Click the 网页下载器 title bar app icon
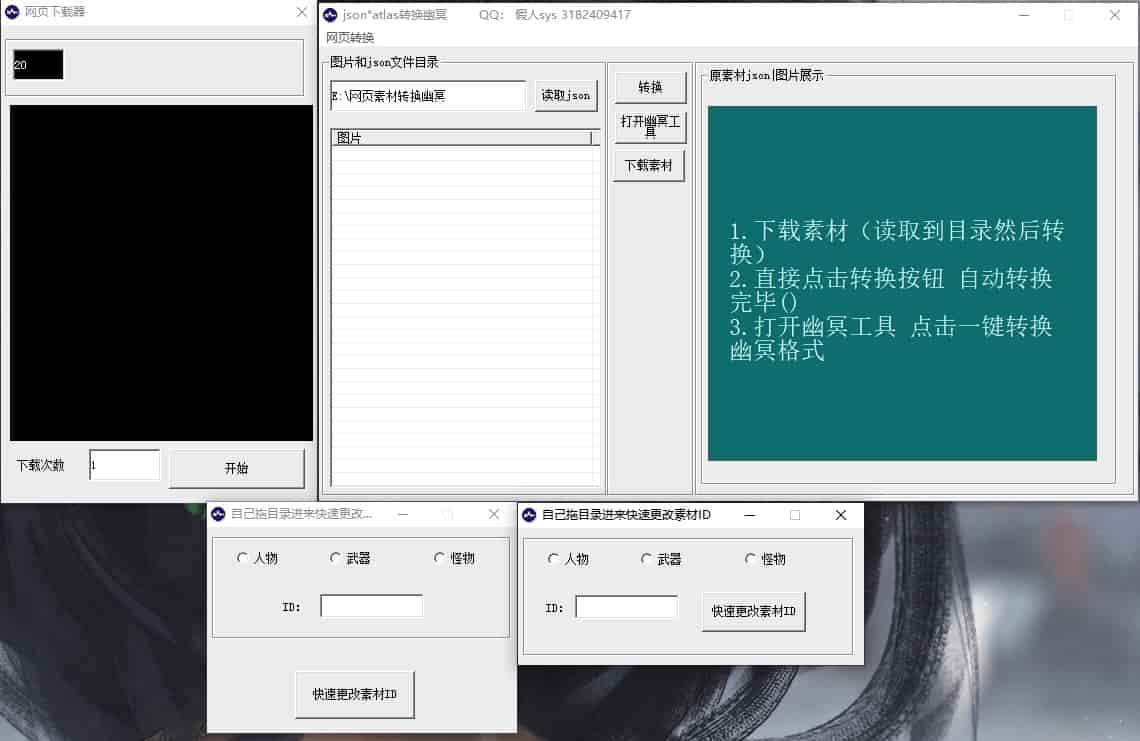 point(12,12)
